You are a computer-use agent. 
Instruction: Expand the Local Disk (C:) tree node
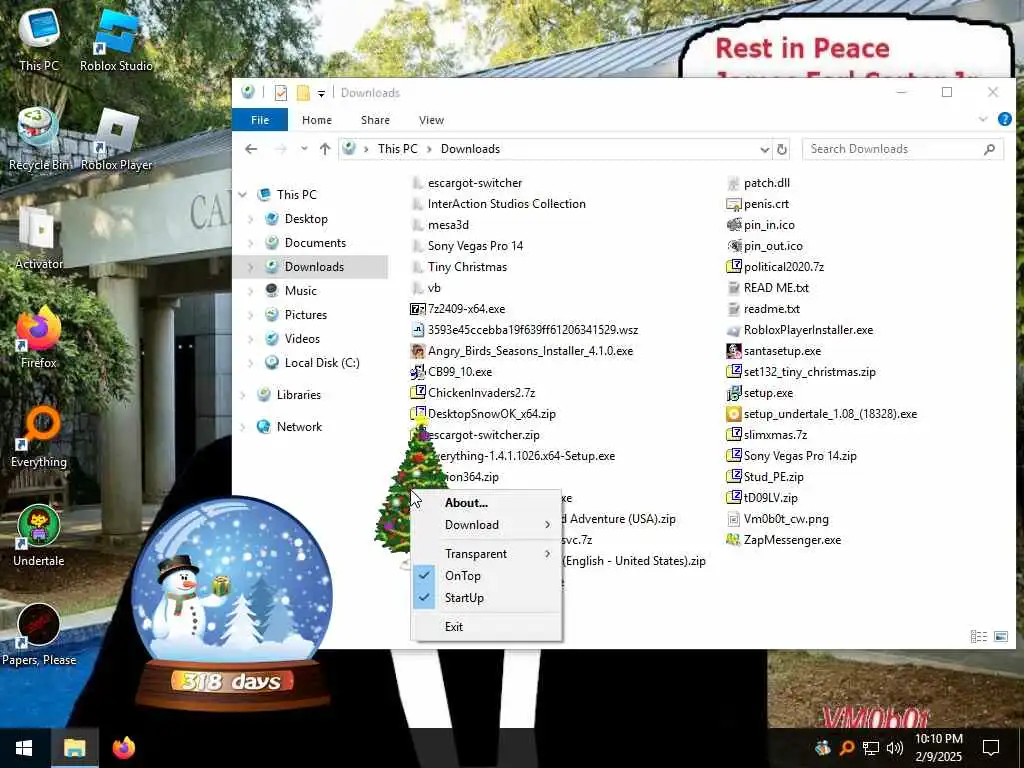point(251,363)
